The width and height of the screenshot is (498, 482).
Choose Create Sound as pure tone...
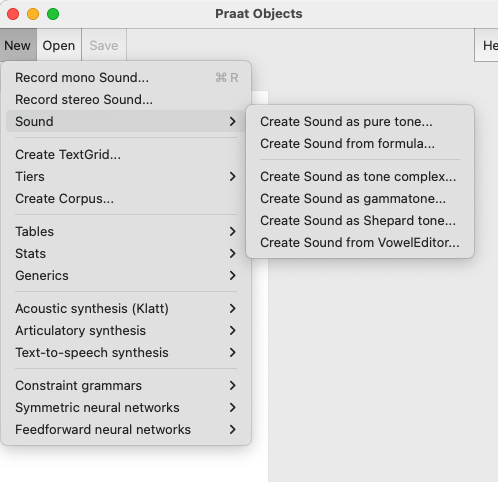(x=360, y=122)
